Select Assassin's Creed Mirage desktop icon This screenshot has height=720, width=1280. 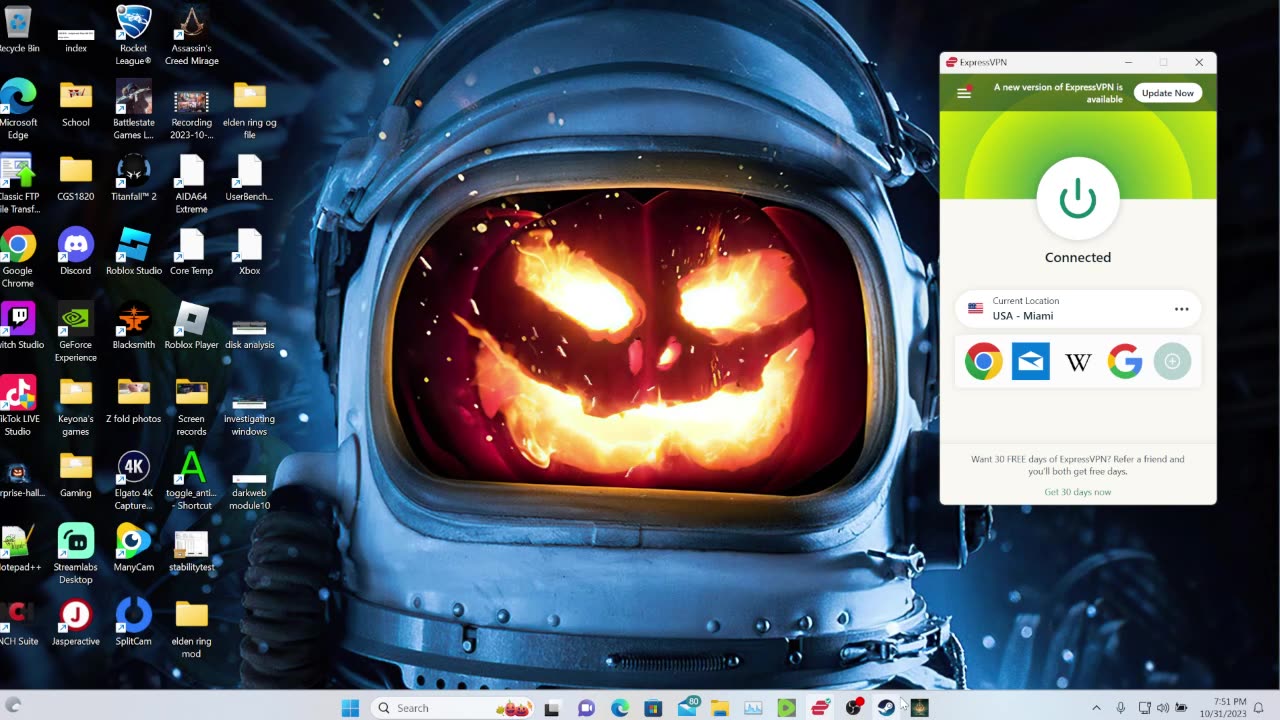191,36
